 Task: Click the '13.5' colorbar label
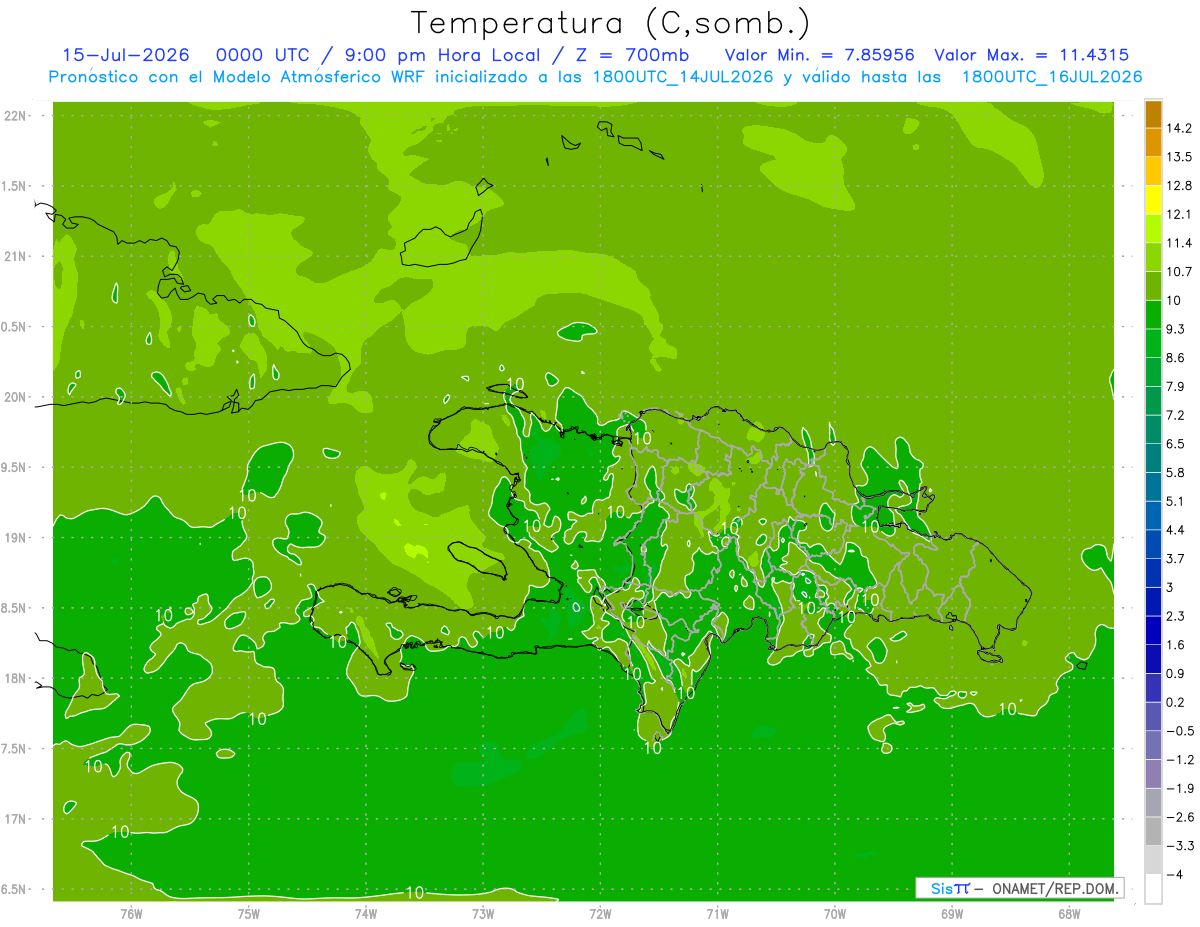(x=1179, y=157)
